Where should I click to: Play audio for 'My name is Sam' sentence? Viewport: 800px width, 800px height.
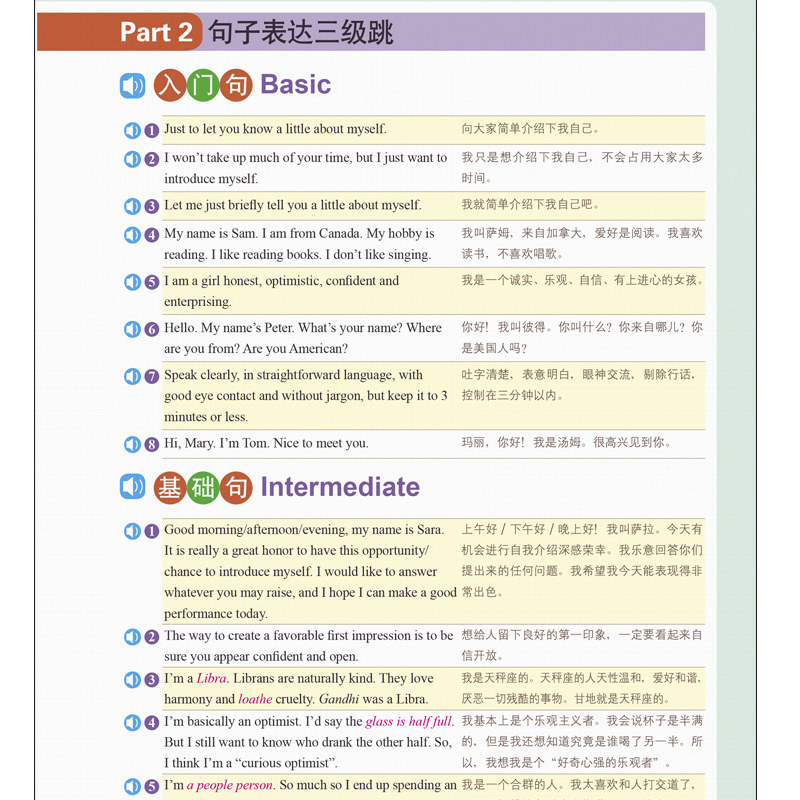coord(133,235)
